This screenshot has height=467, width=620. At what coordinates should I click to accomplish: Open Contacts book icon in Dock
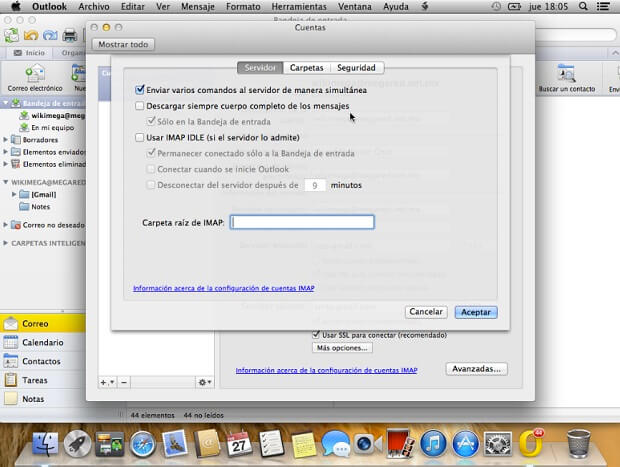click(207, 444)
